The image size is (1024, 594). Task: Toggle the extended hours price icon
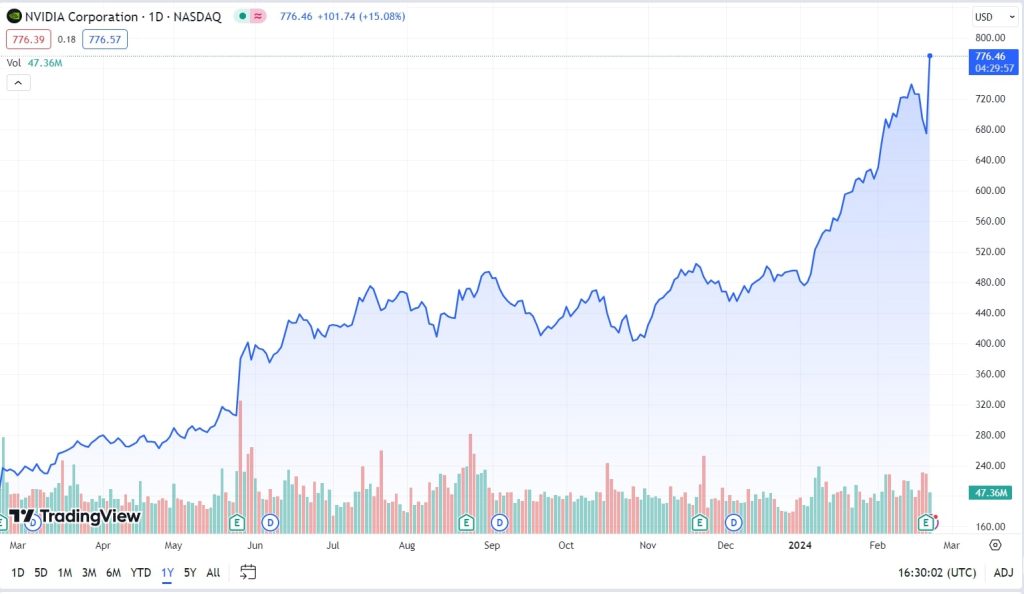259,16
